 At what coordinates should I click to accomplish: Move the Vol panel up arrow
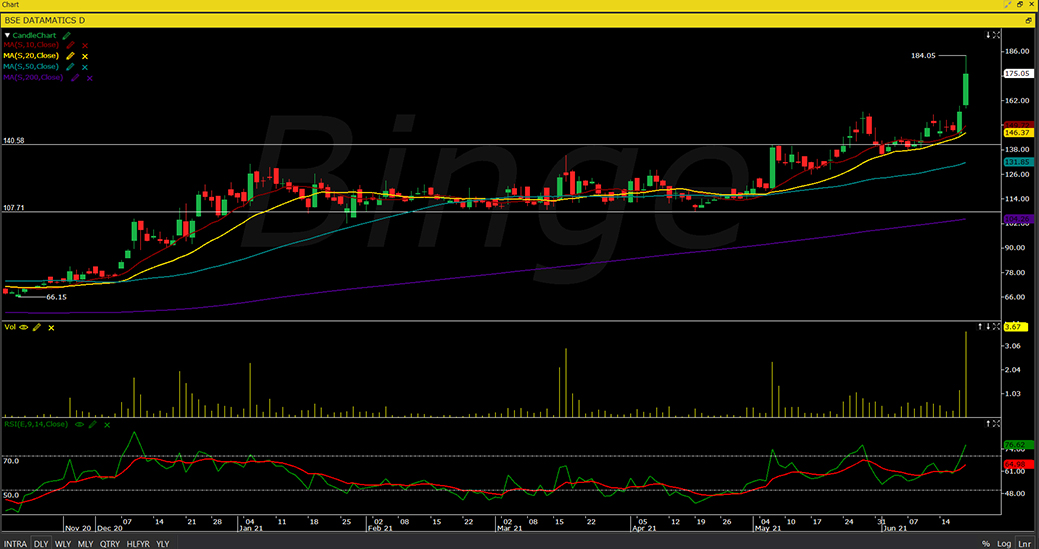coord(980,326)
